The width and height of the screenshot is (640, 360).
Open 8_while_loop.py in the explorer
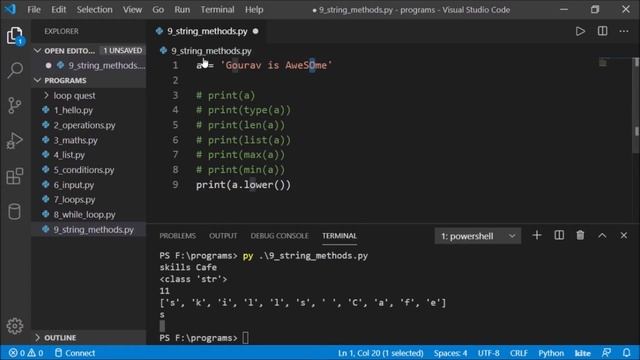tap(84, 215)
